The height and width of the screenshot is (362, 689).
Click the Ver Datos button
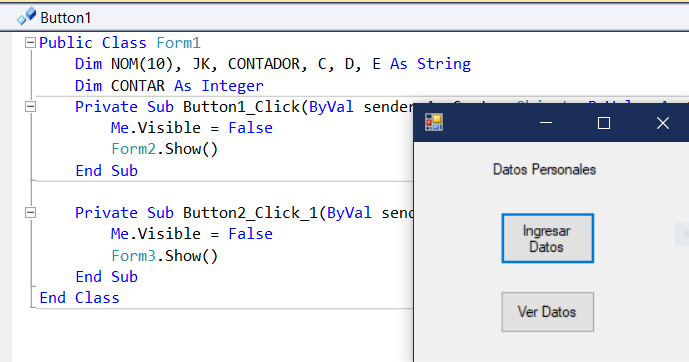point(548,312)
